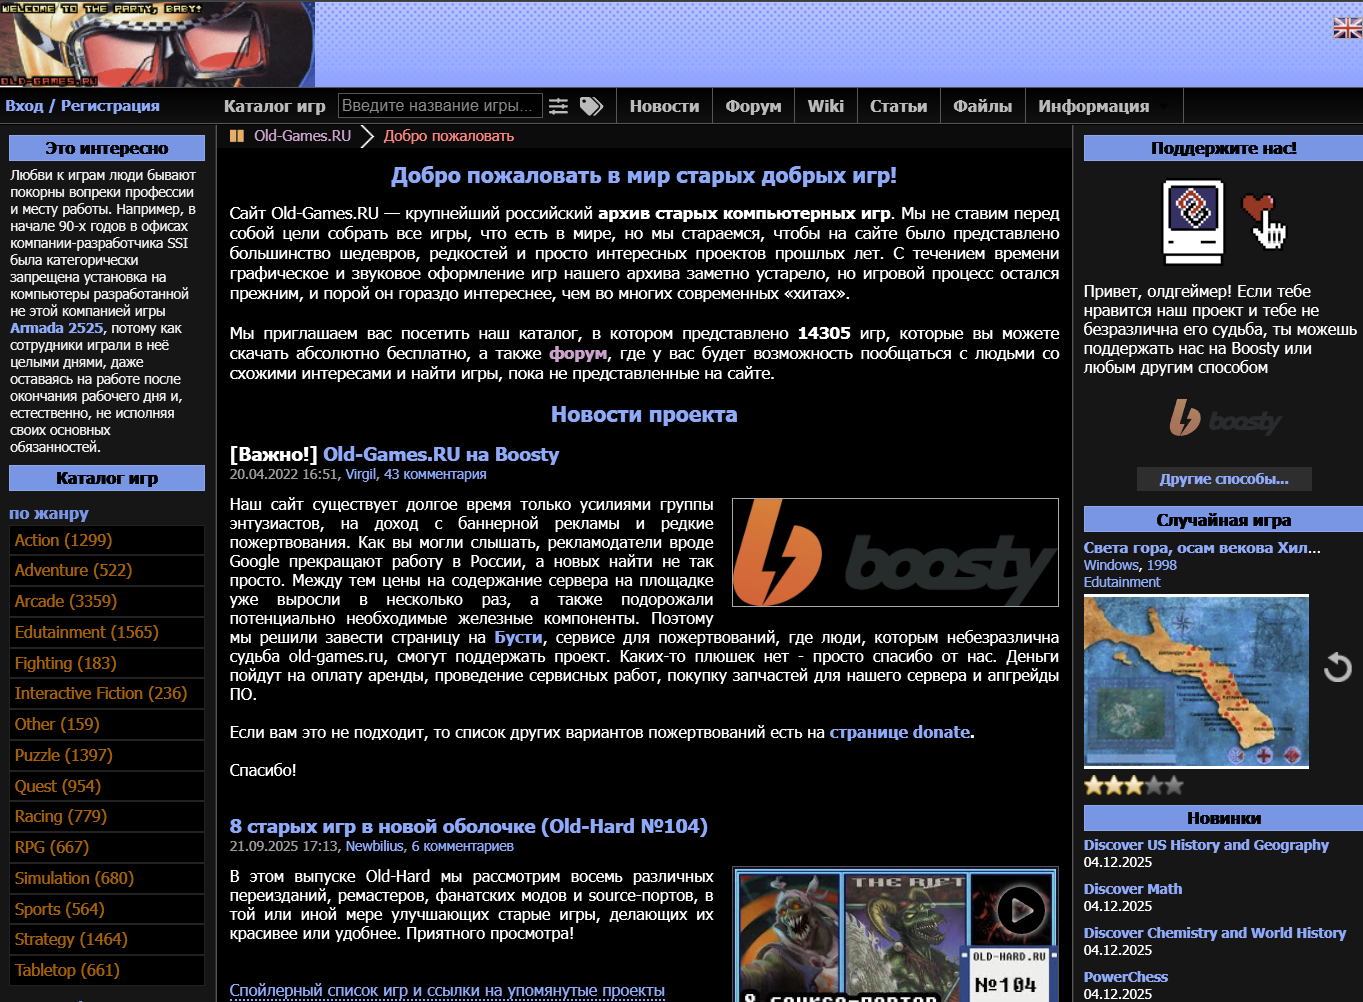Open the PowerChess game link
The height and width of the screenshot is (1002, 1363).
[1126, 977]
